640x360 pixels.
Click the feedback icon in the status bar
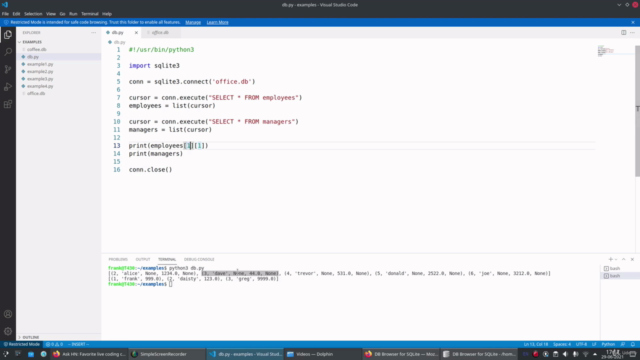tap(623, 344)
